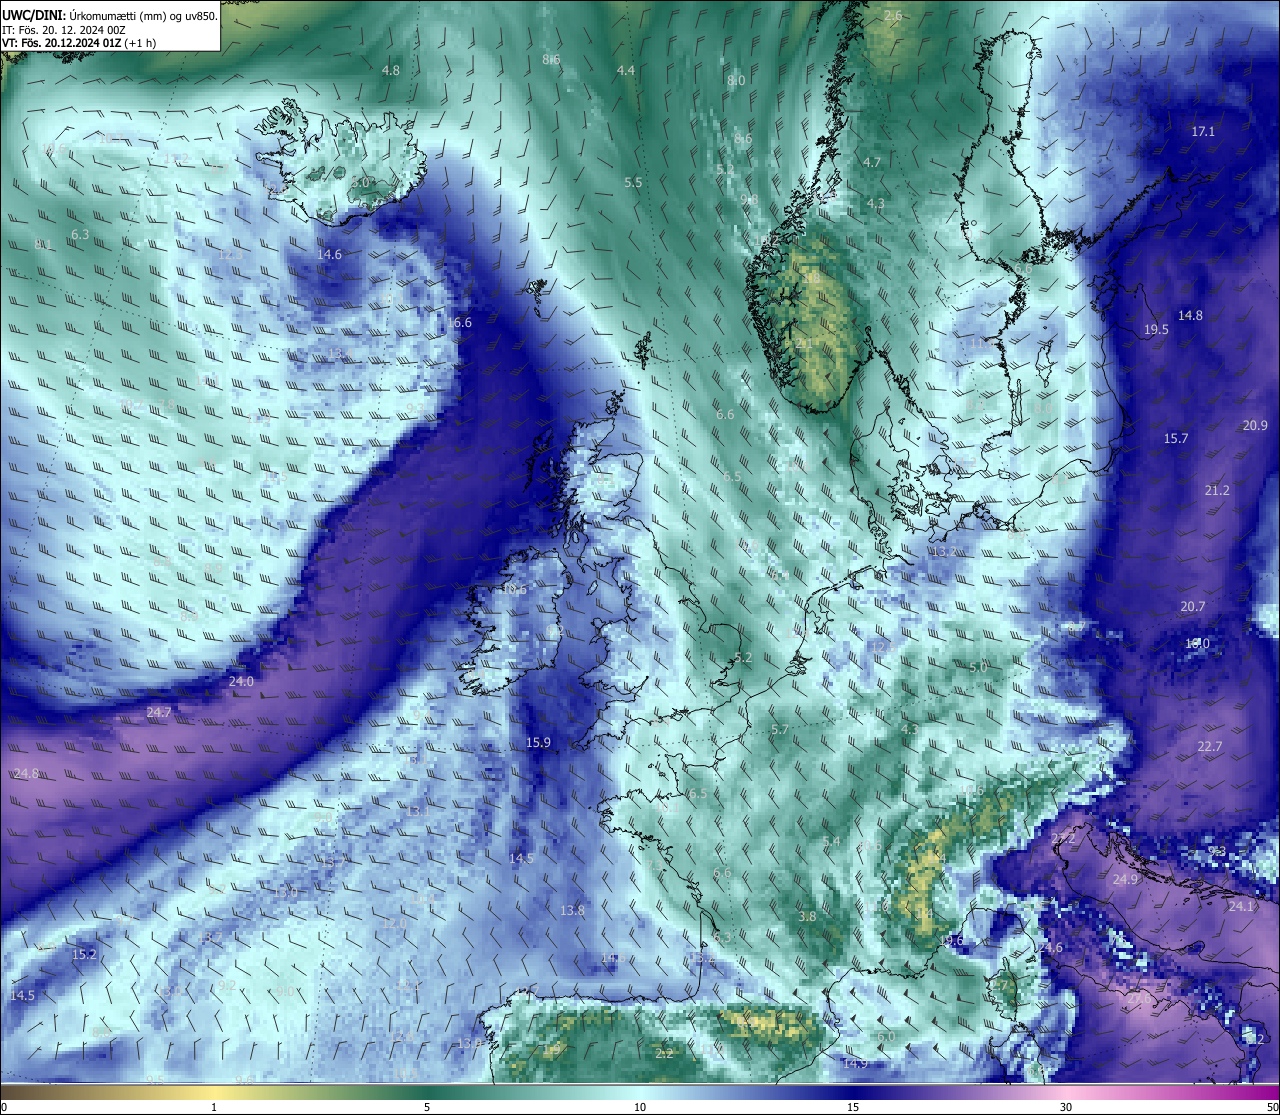This screenshot has height=1115, width=1280.
Task: Click the 'UWC/DINI: Úrkomumætti (mm) og uv850.' title line
Action: point(110,17)
